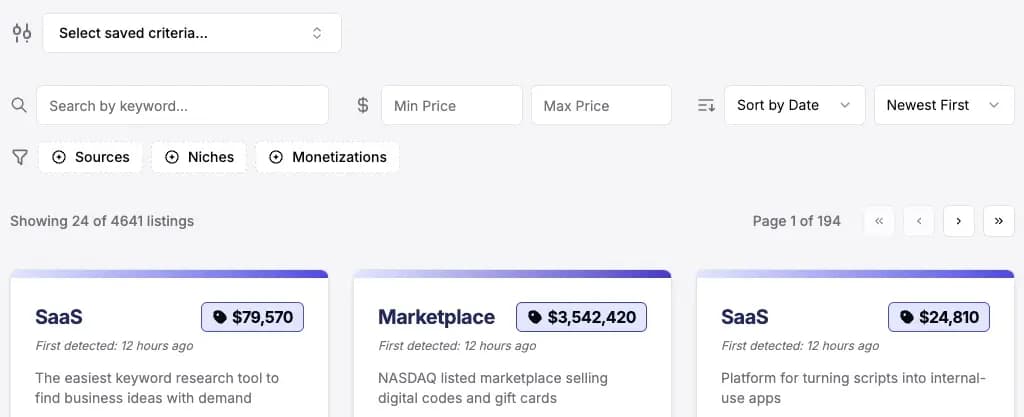Image resolution: width=1024 pixels, height=417 pixels.
Task: Jump to the last page of listings
Action: [x=999, y=221]
